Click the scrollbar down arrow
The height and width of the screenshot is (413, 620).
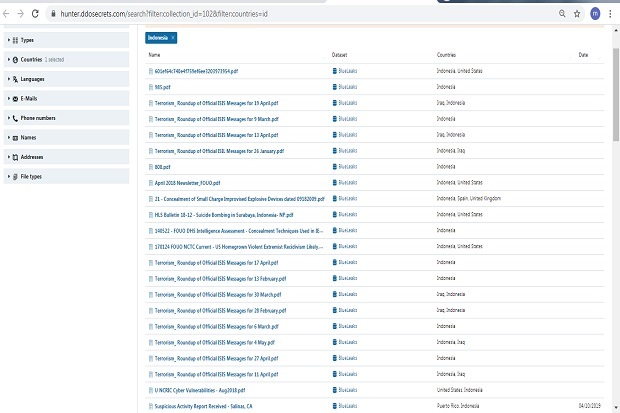pos(616,408)
